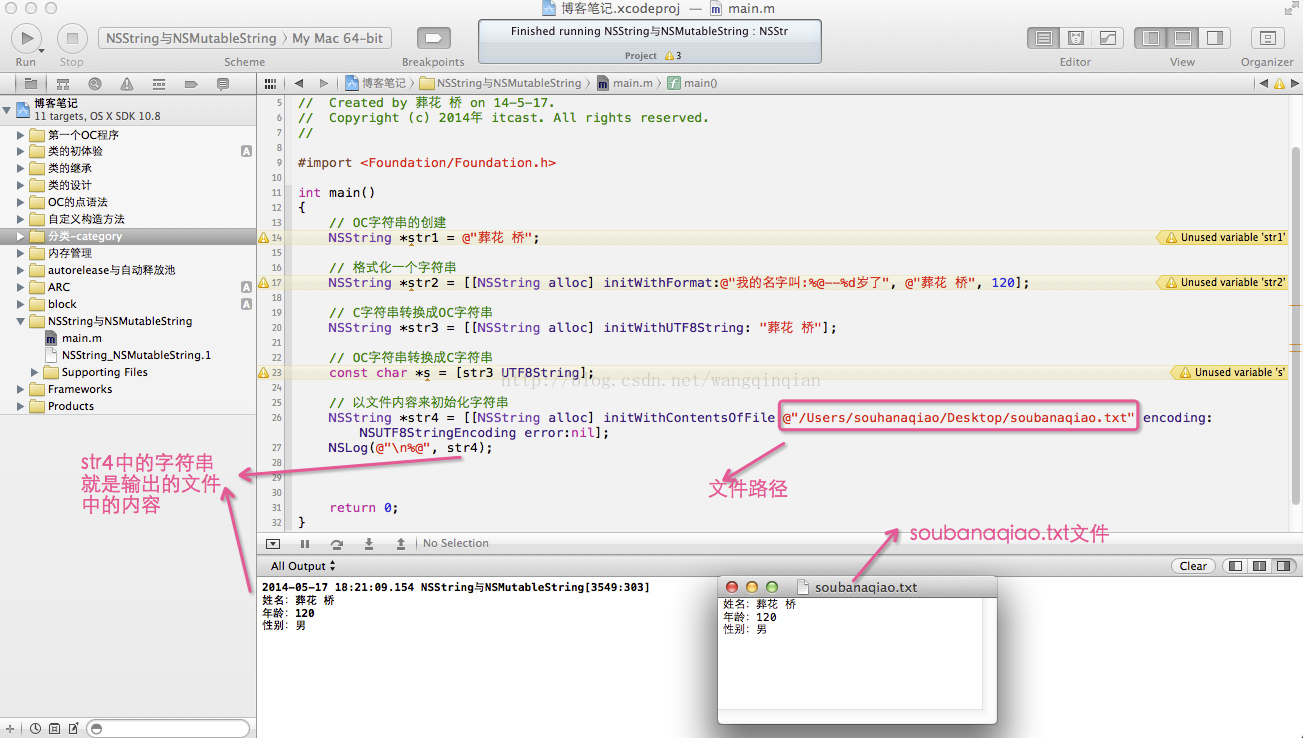Open the main() function jump bar menu

pyautogui.click(x=693, y=83)
